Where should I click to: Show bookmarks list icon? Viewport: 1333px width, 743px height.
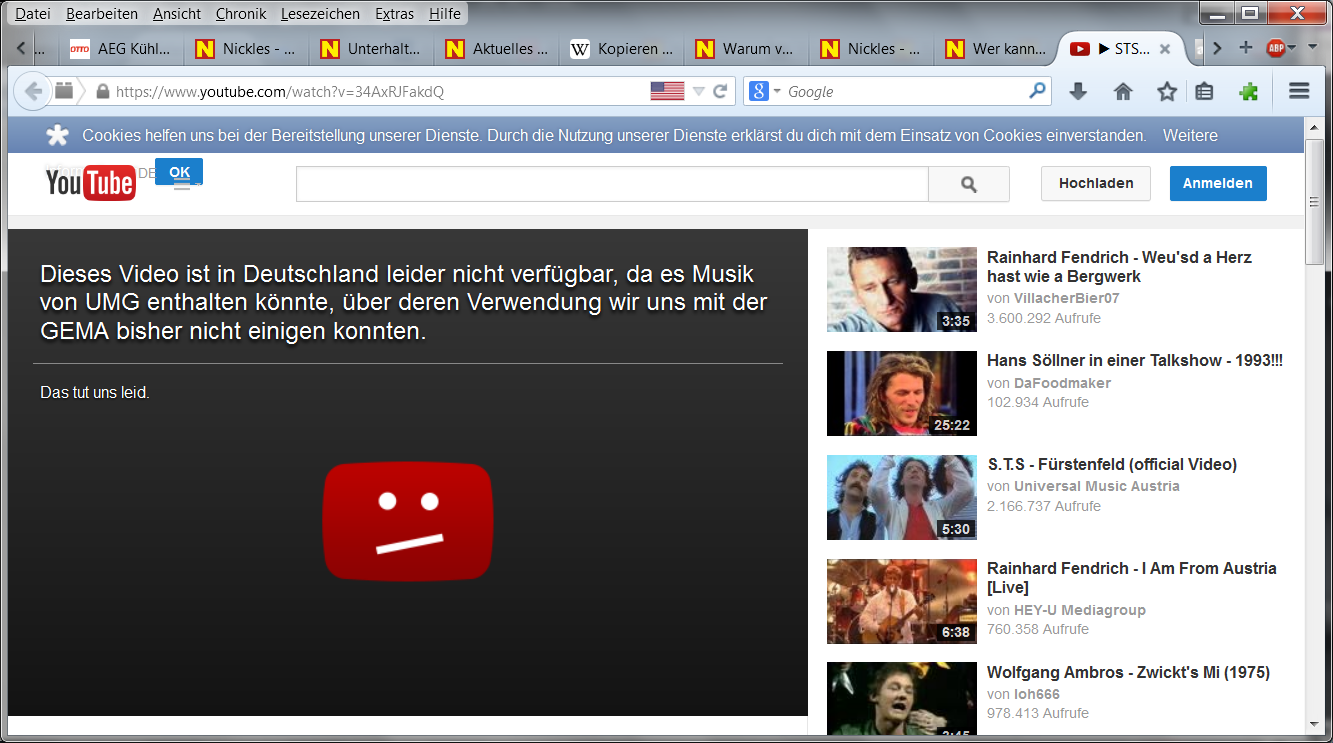tap(1204, 91)
